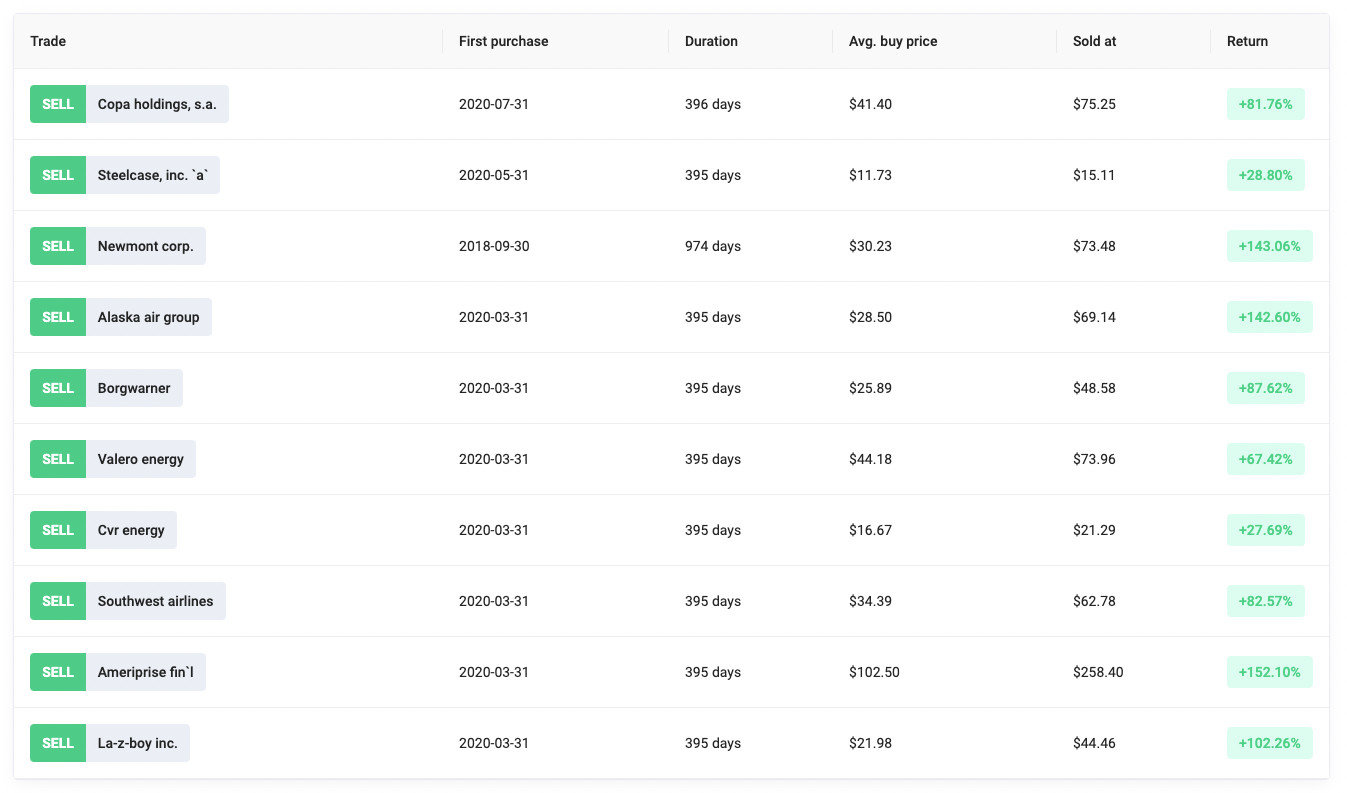Click the Sold at column header
Viewport: 1347px width, 793px height.
point(1134,41)
